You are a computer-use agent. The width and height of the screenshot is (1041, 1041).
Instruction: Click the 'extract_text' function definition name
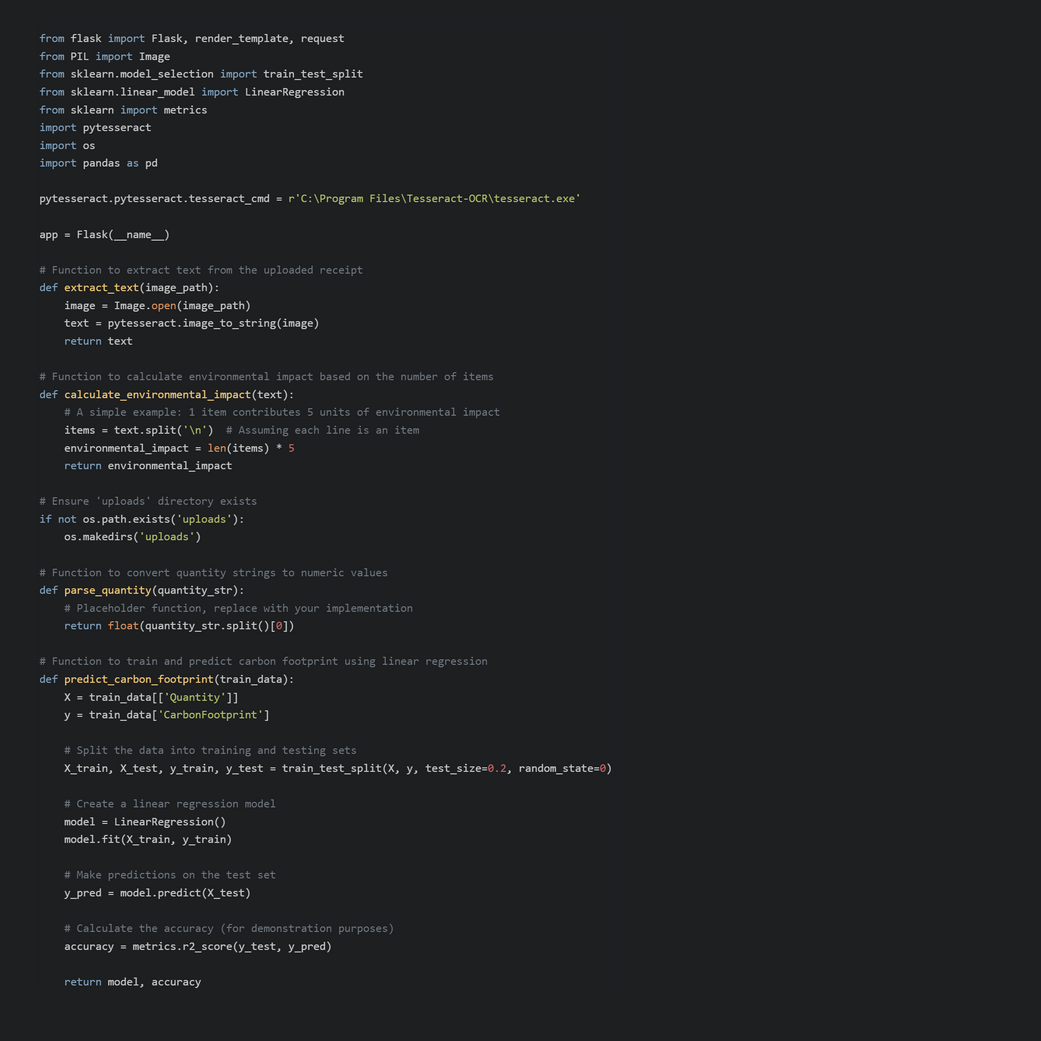point(101,288)
